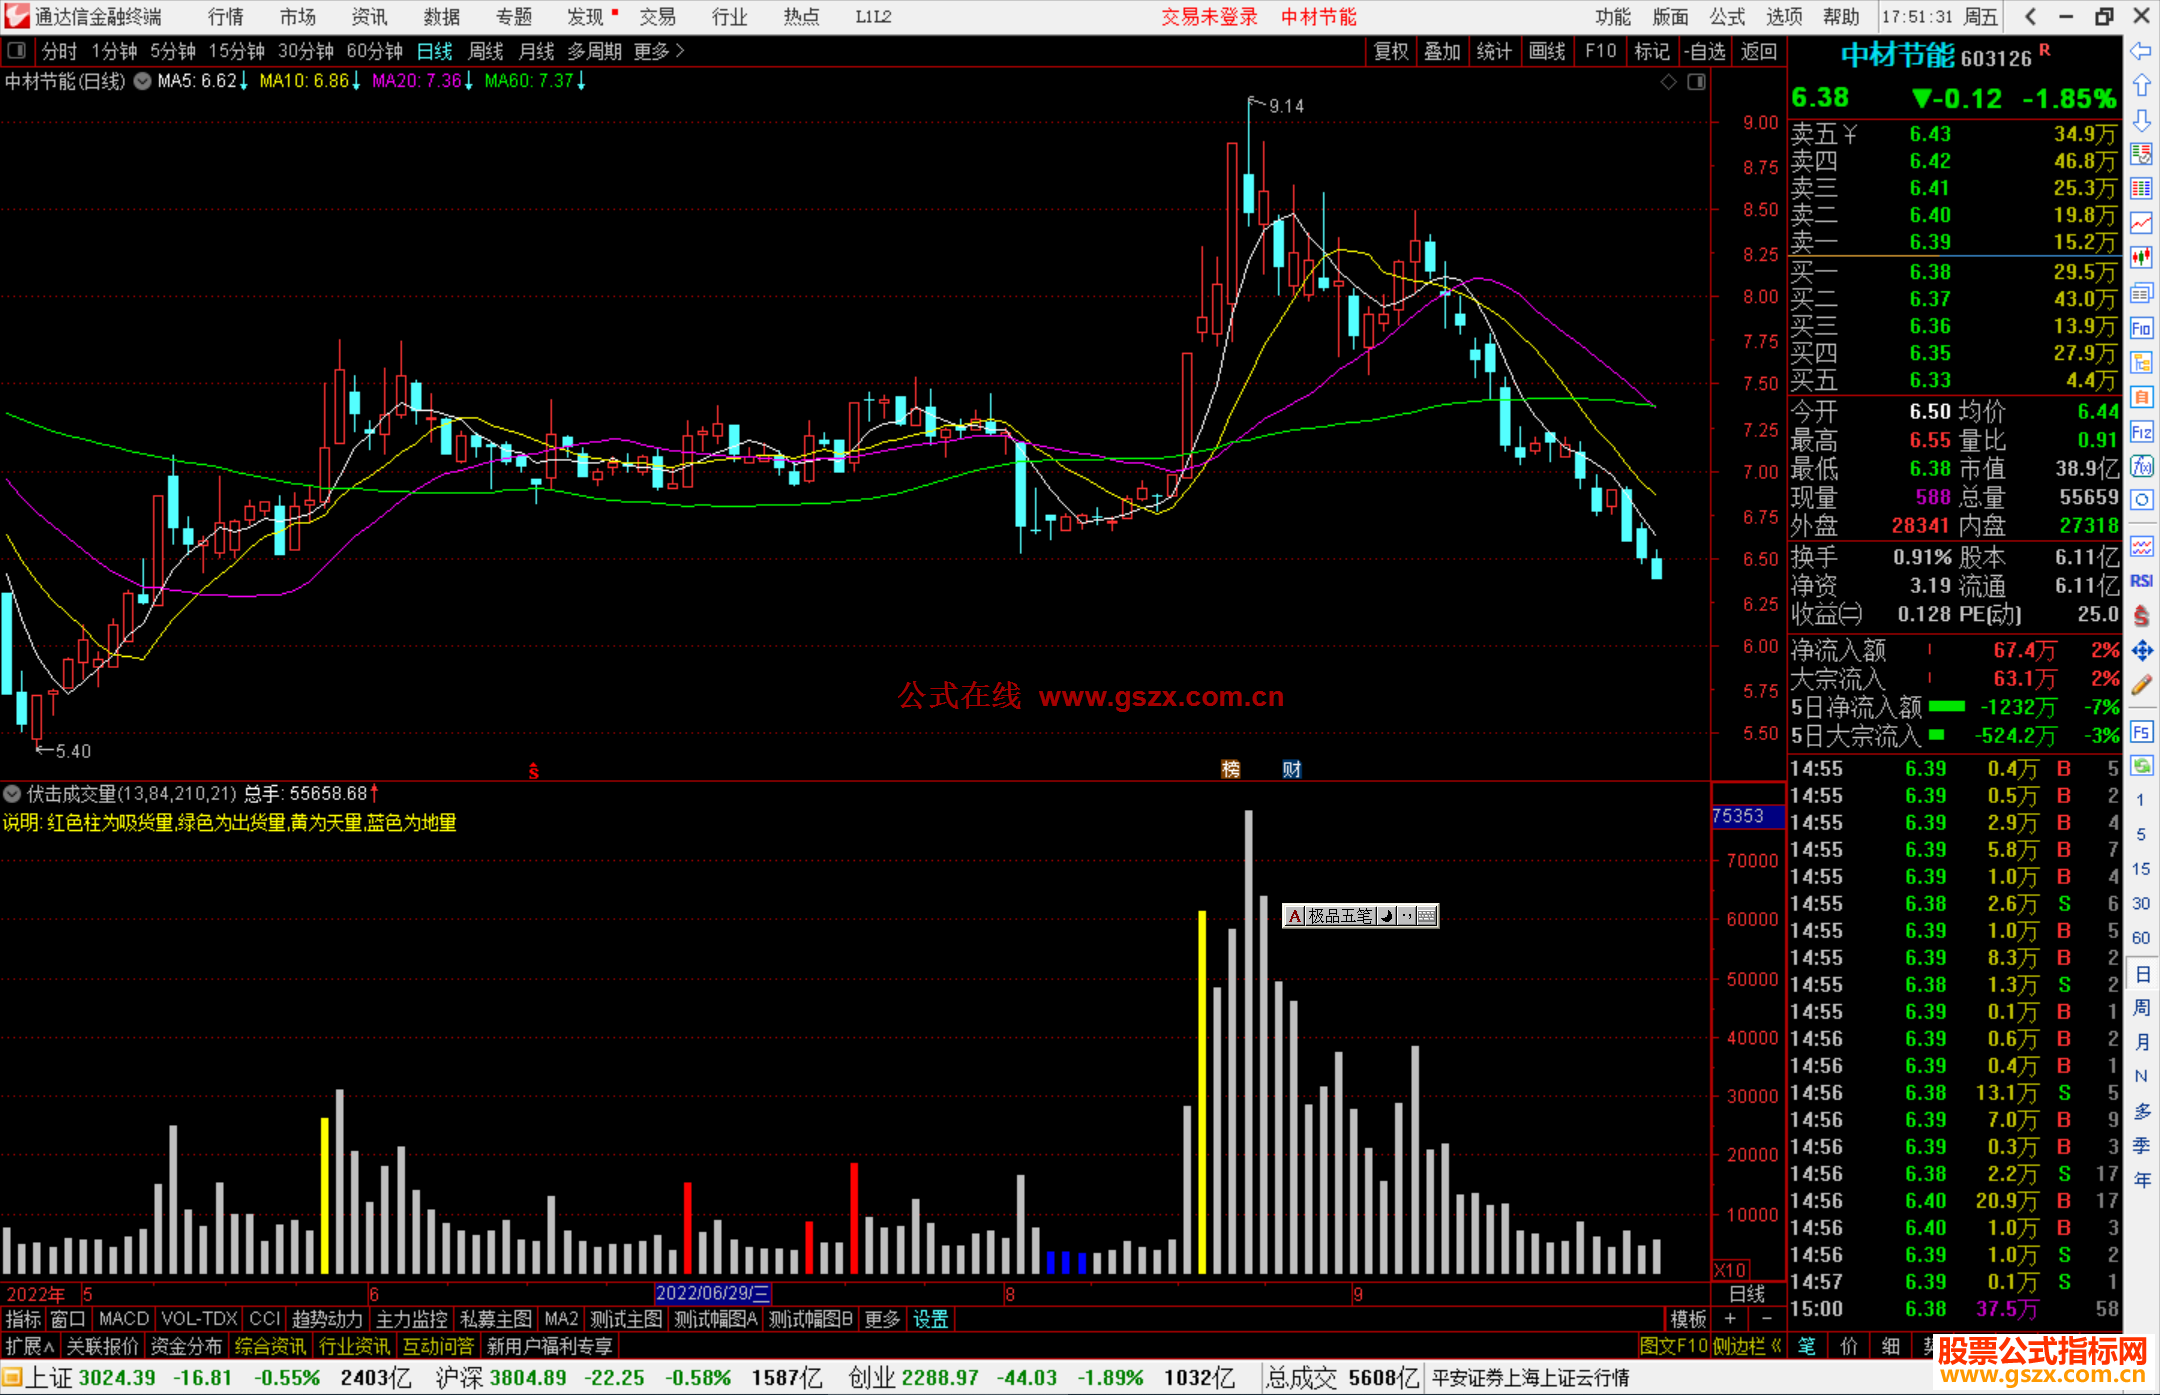
Task: Click the backward navigation arrow in title bar
Action: [2030, 16]
